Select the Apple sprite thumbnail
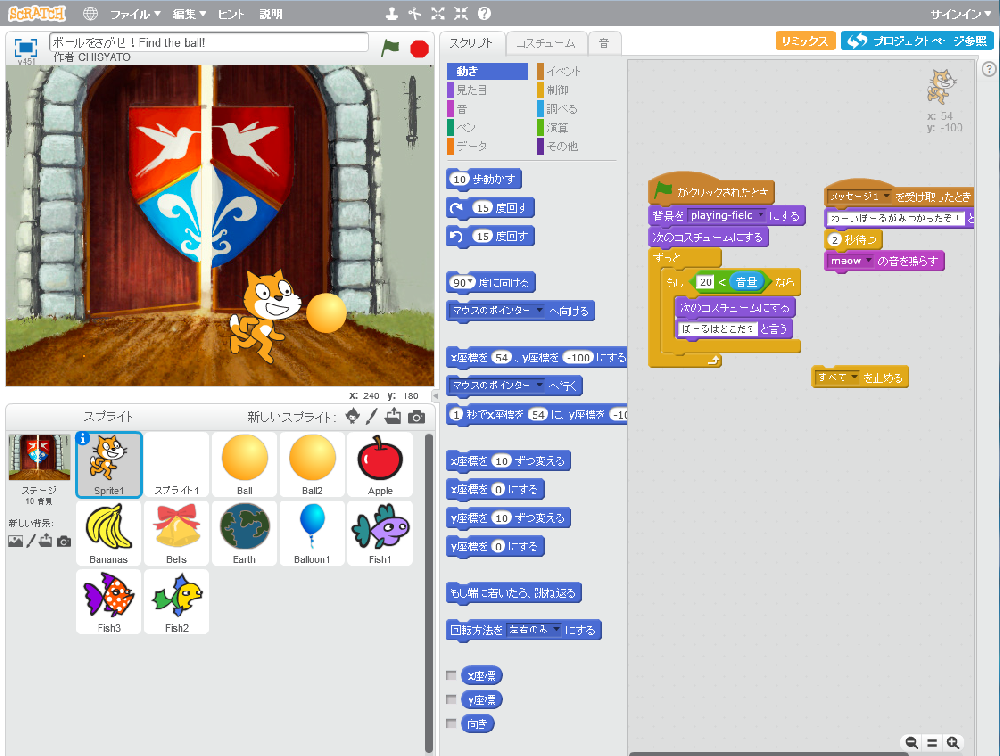This screenshot has height=756, width=1000. pos(380,464)
